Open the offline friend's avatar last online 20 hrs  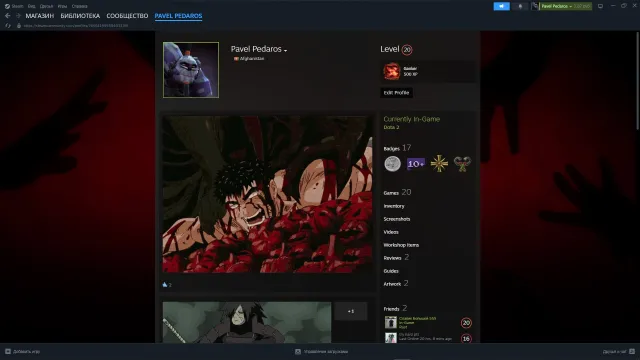click(x=391, y=338)
